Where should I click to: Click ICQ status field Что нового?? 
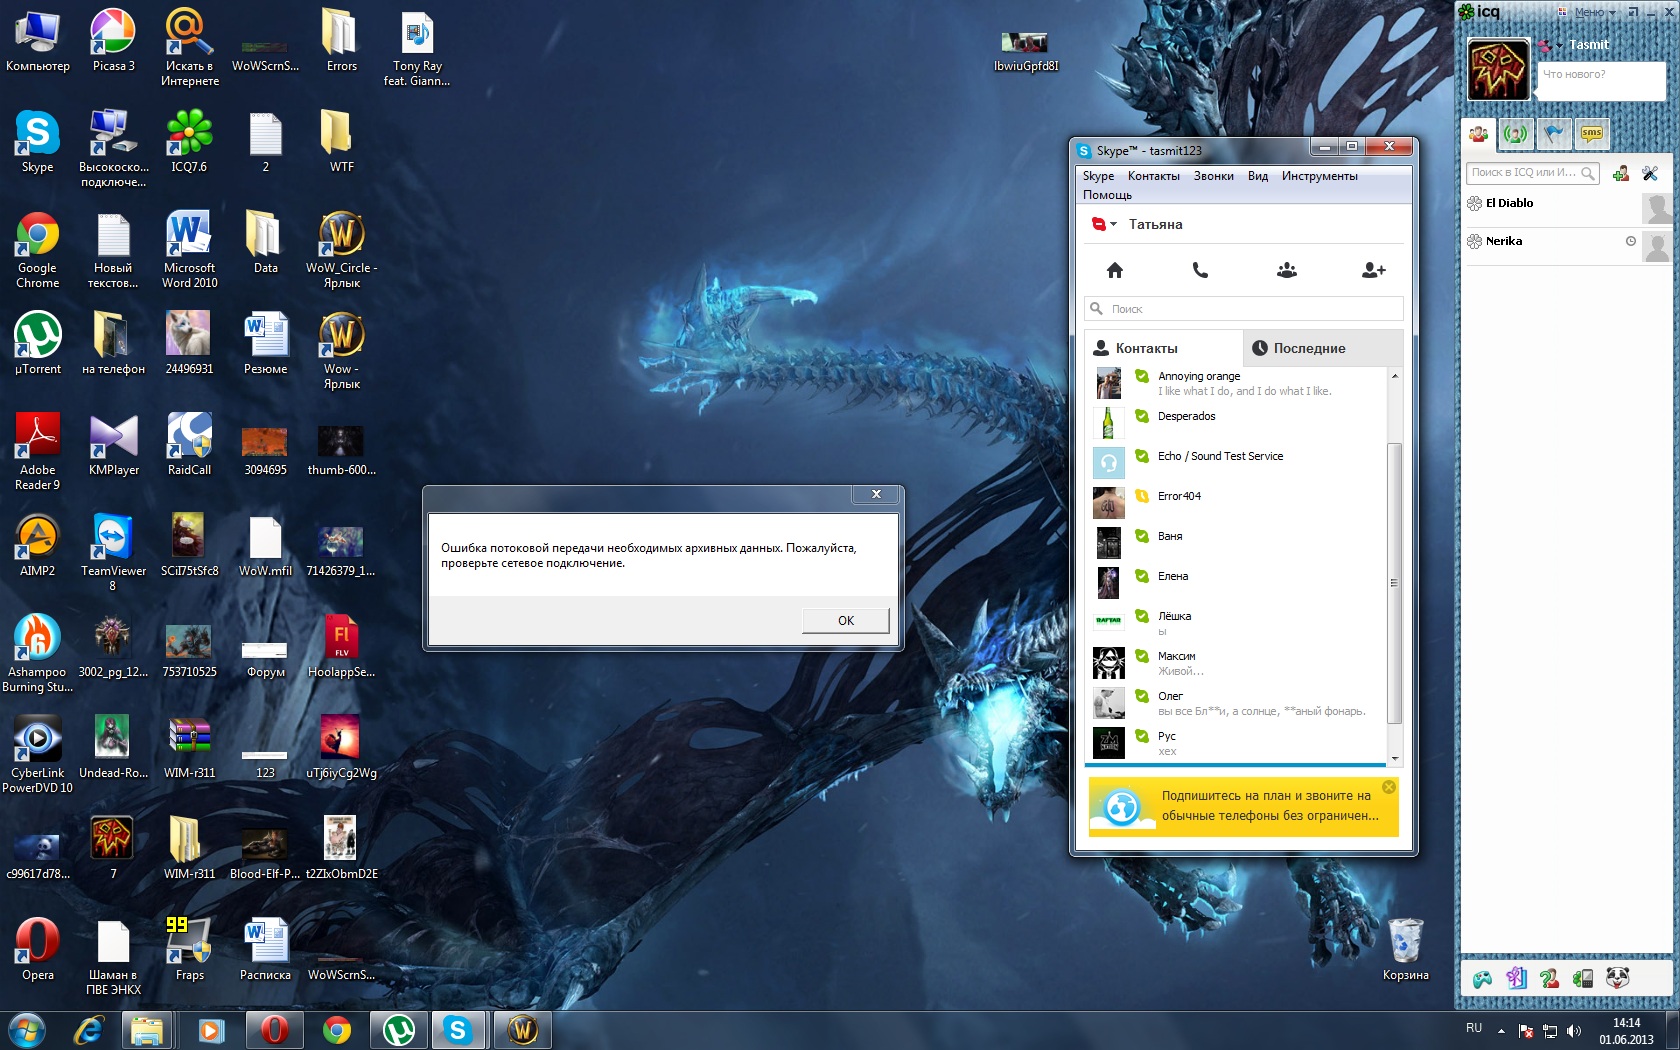pyautogui.click(x=1601, y=80)
